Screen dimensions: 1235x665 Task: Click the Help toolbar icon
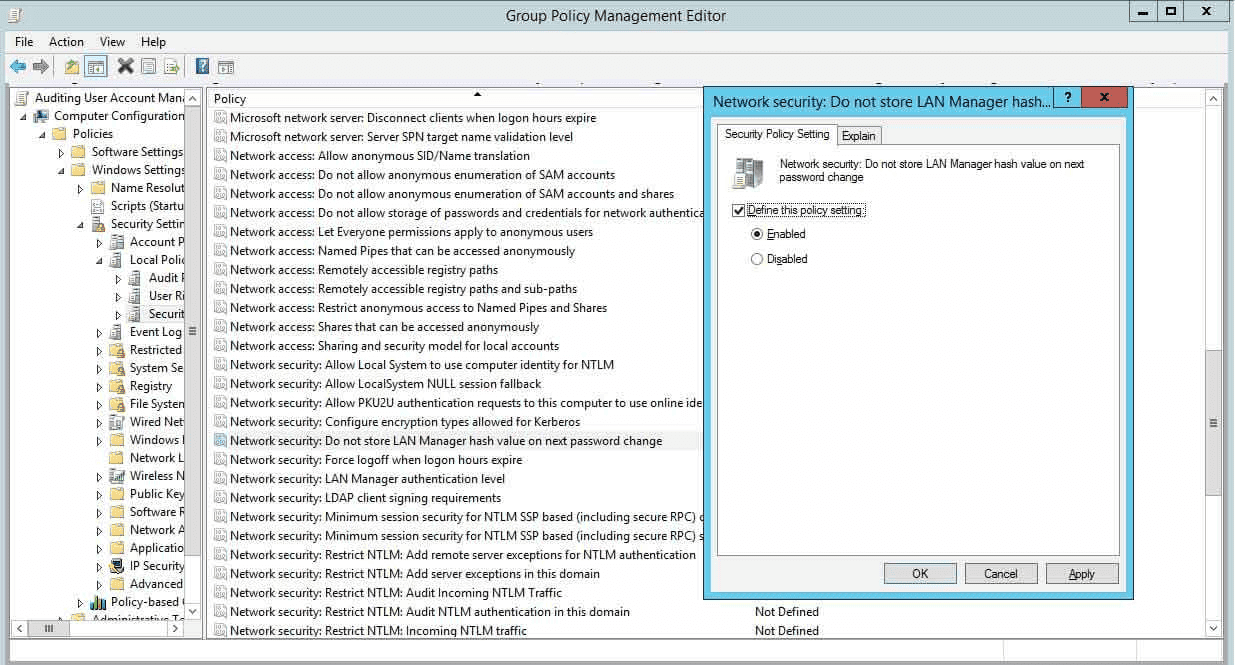coord(201,66)
